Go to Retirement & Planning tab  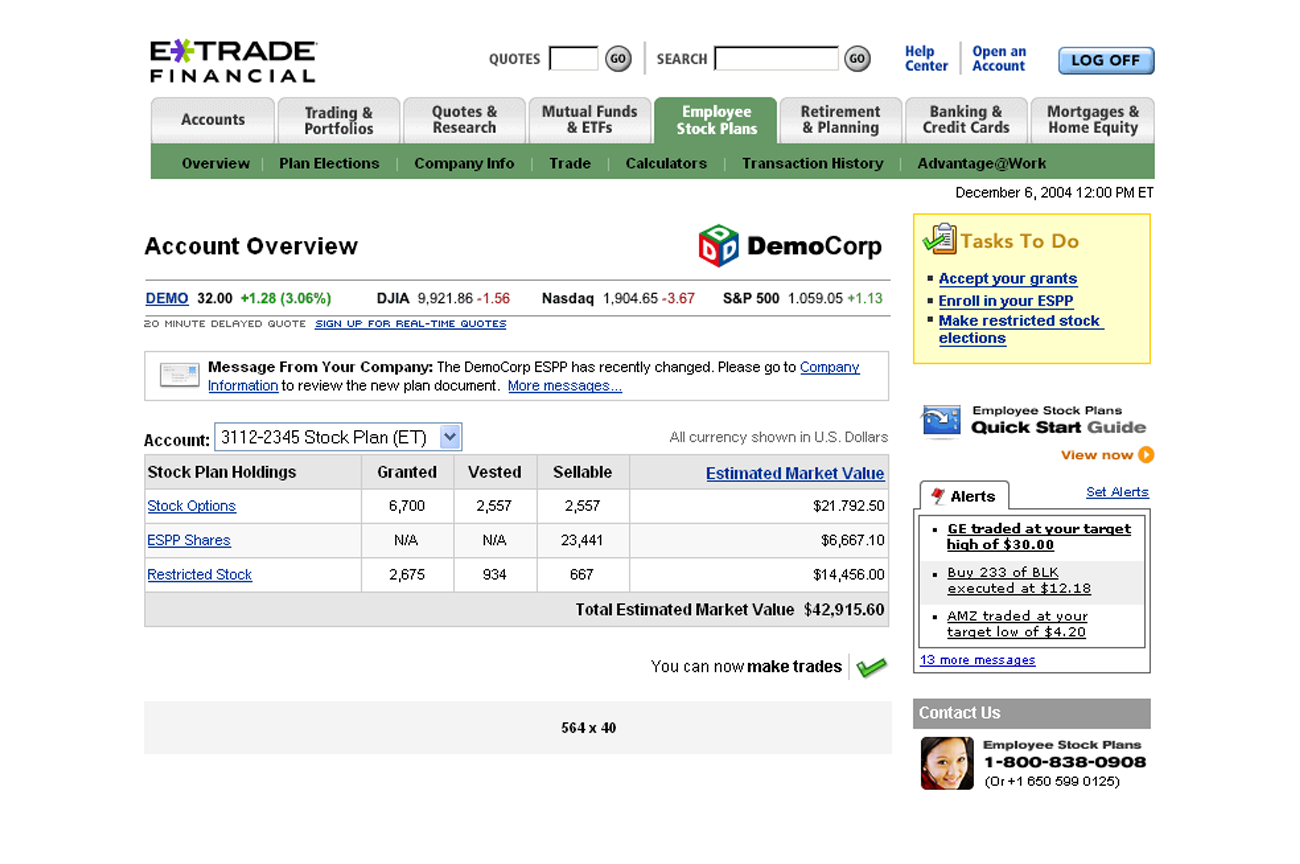[841, 120]
